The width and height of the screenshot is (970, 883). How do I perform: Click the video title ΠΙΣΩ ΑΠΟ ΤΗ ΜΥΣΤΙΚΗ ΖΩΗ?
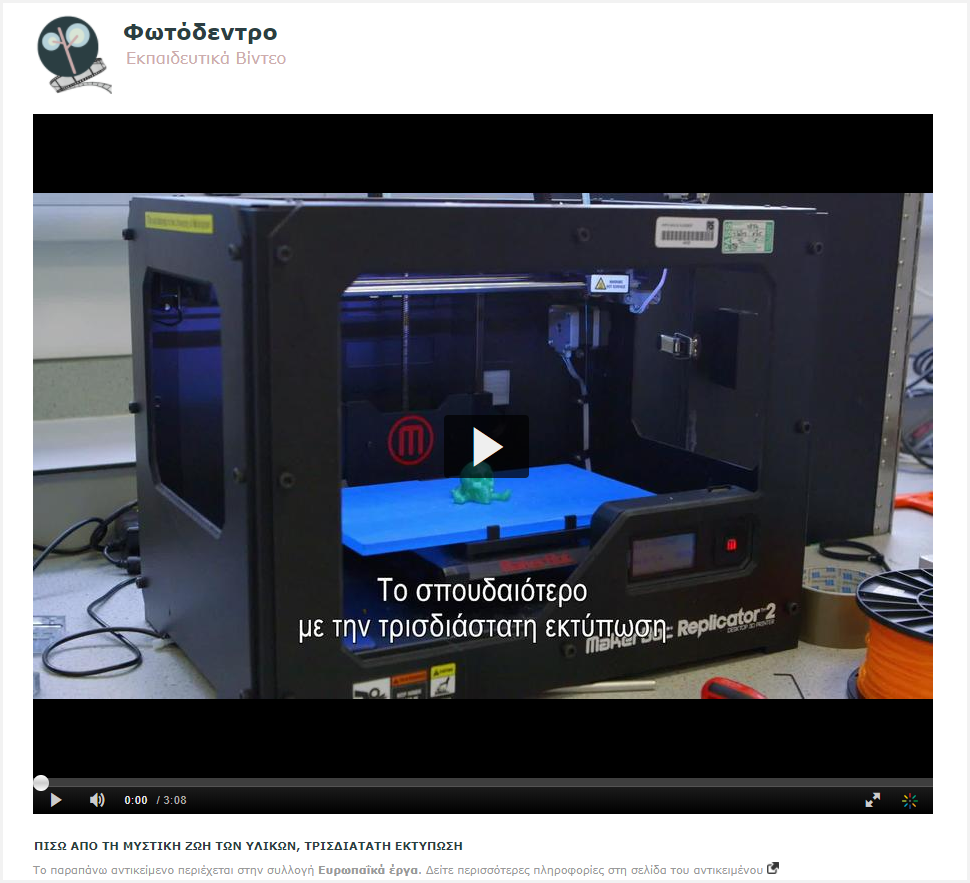248,846
